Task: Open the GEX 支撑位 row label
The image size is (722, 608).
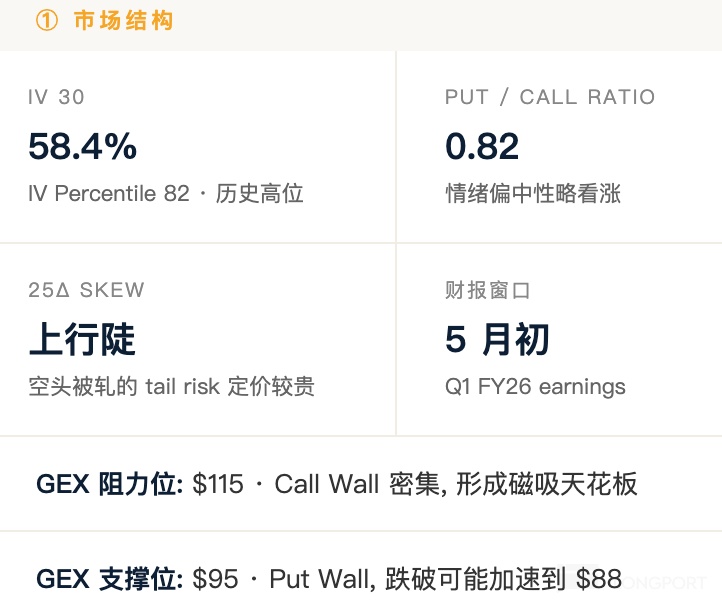Action: click(110, 578)
